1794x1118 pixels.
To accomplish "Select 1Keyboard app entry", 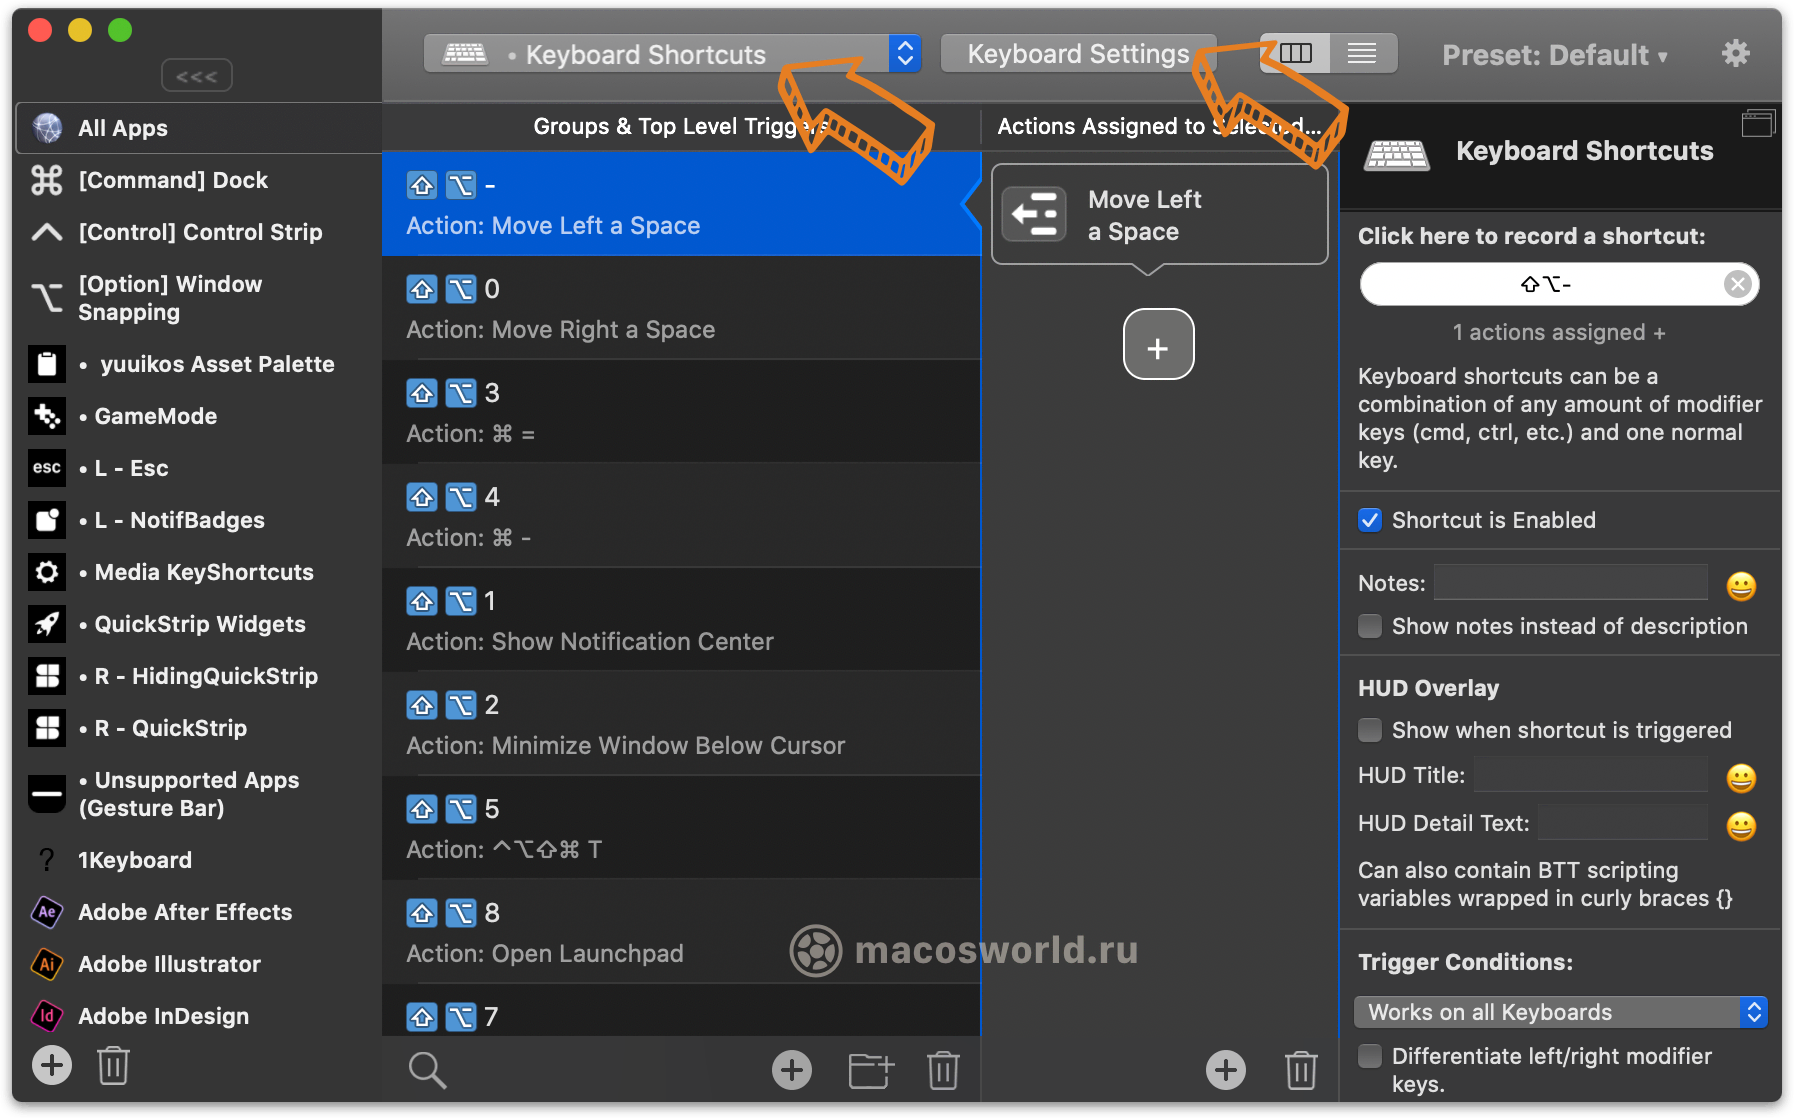I will (199, 860).
